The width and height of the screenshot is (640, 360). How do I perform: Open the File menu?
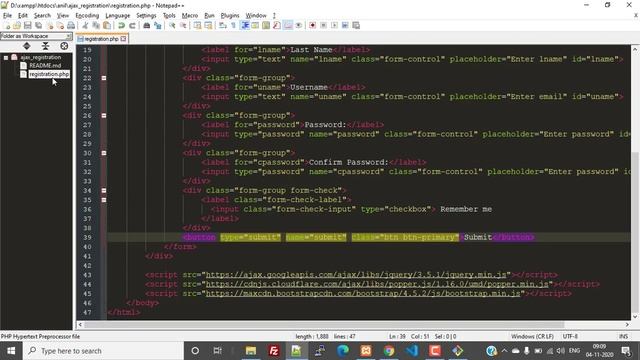click(x=7, y=16)
